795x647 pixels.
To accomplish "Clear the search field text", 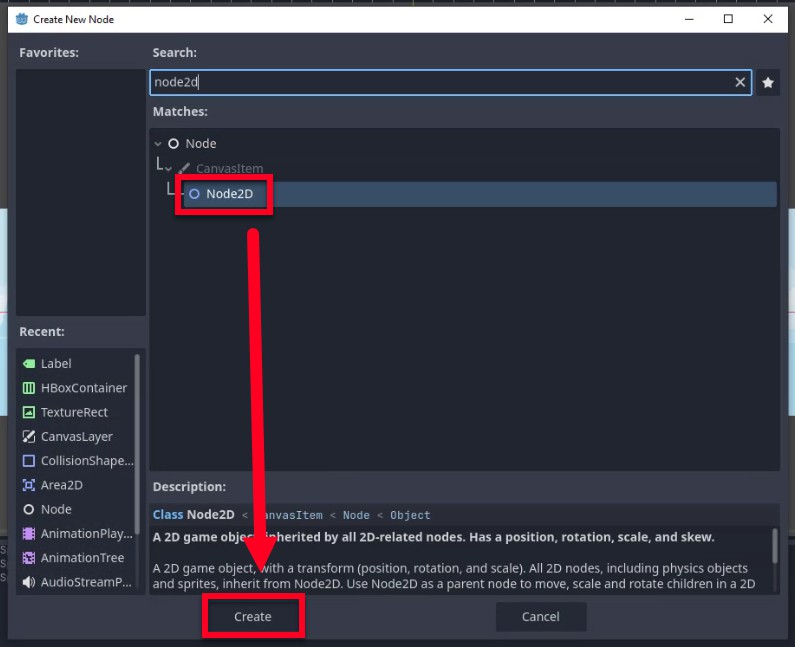I will [740, 82].
